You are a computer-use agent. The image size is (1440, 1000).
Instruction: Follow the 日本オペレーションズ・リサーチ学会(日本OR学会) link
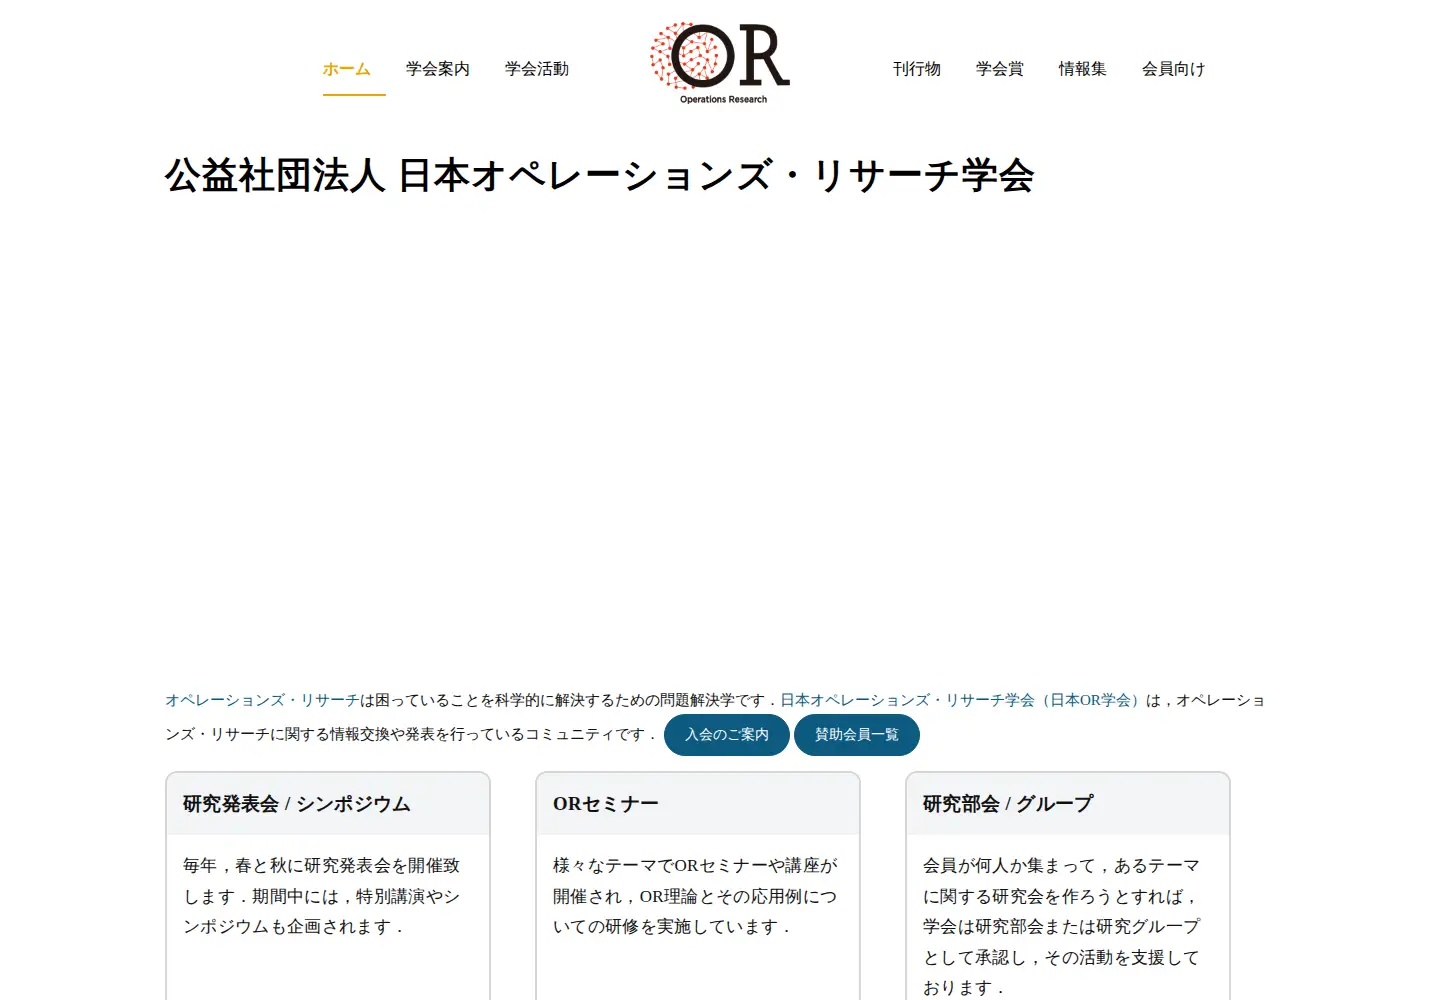pyautogui.click(x=961, y=701)
